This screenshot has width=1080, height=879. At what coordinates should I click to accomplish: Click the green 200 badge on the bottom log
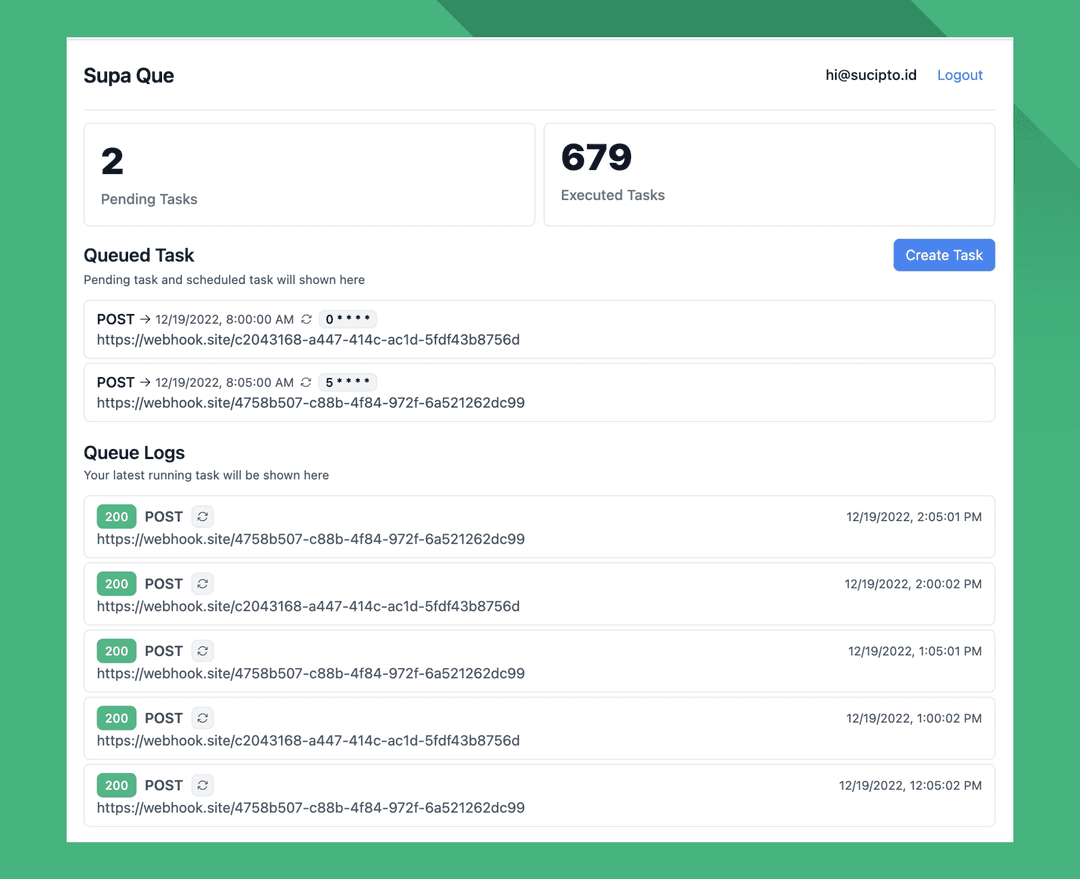pyautogui.click(x=116, y=785)
